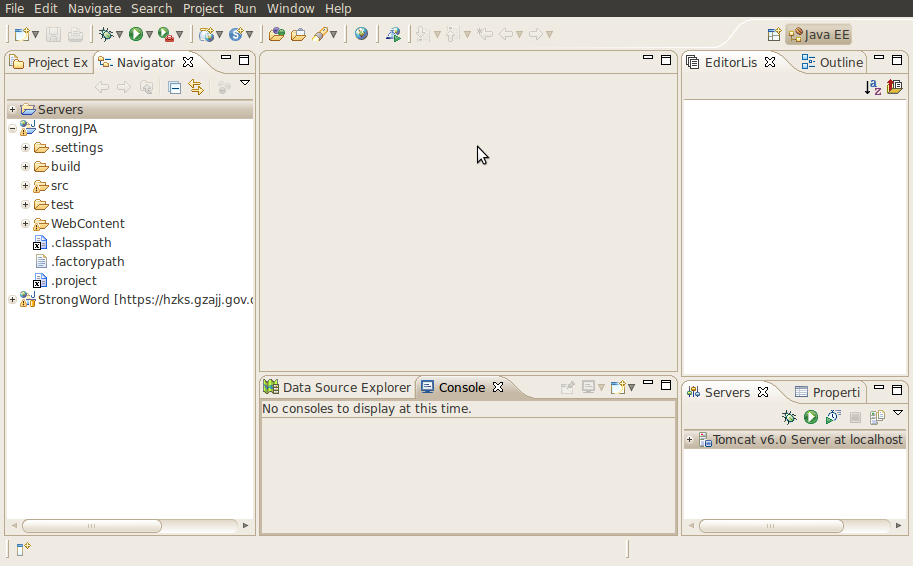This screenshot has height=566, width=913.
Task: Start the server in profile mode
Action: click(833, 417)
